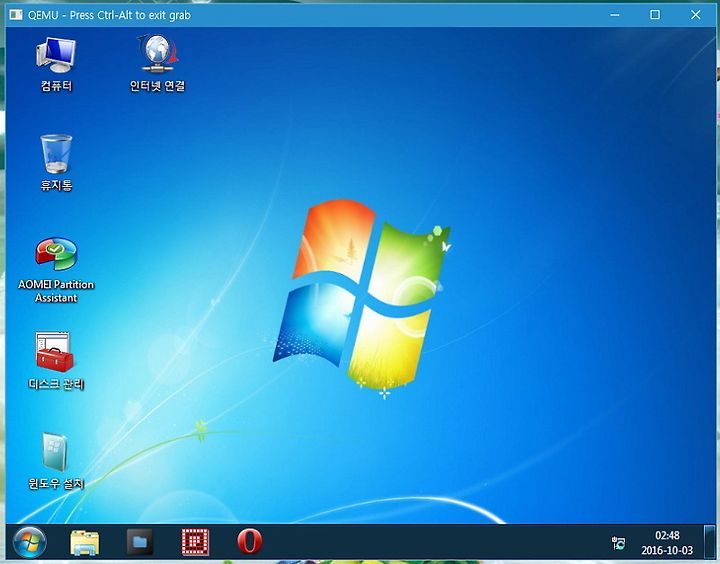
Task: Launch the red grid taskbar application
Action: (x=195, y=542)
